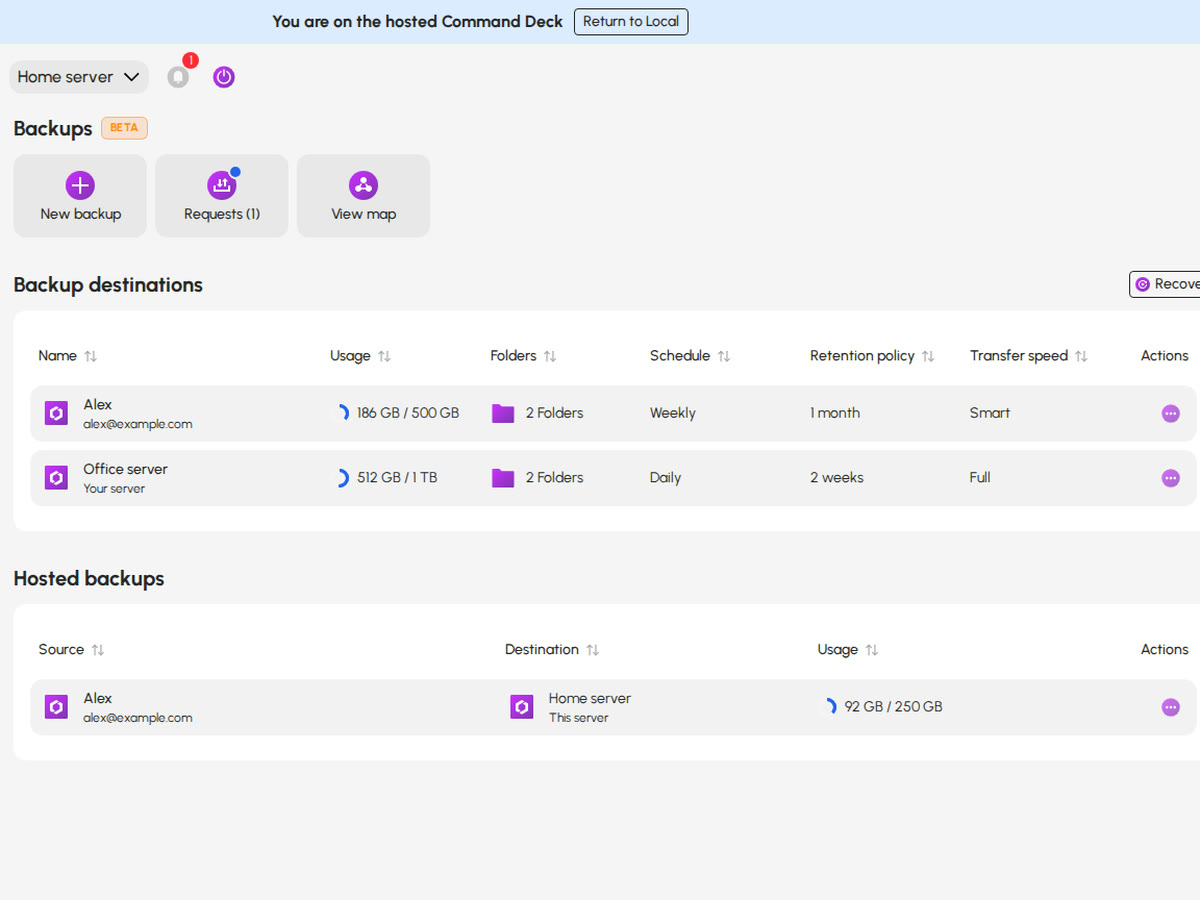The image size is (1200, 900).
Task: Sort by Folders column
Action: (x=550, y=356)
